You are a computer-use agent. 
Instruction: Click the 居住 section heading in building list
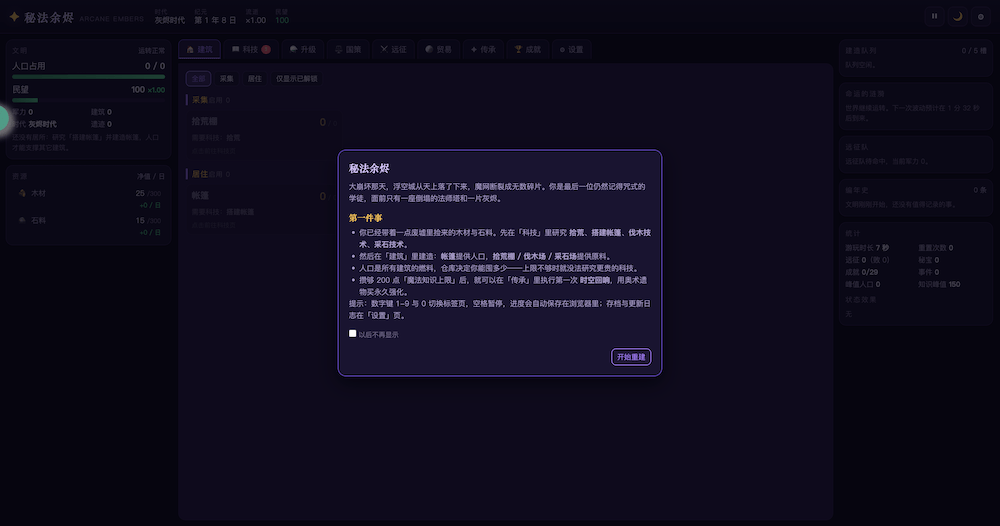(200, 174)
